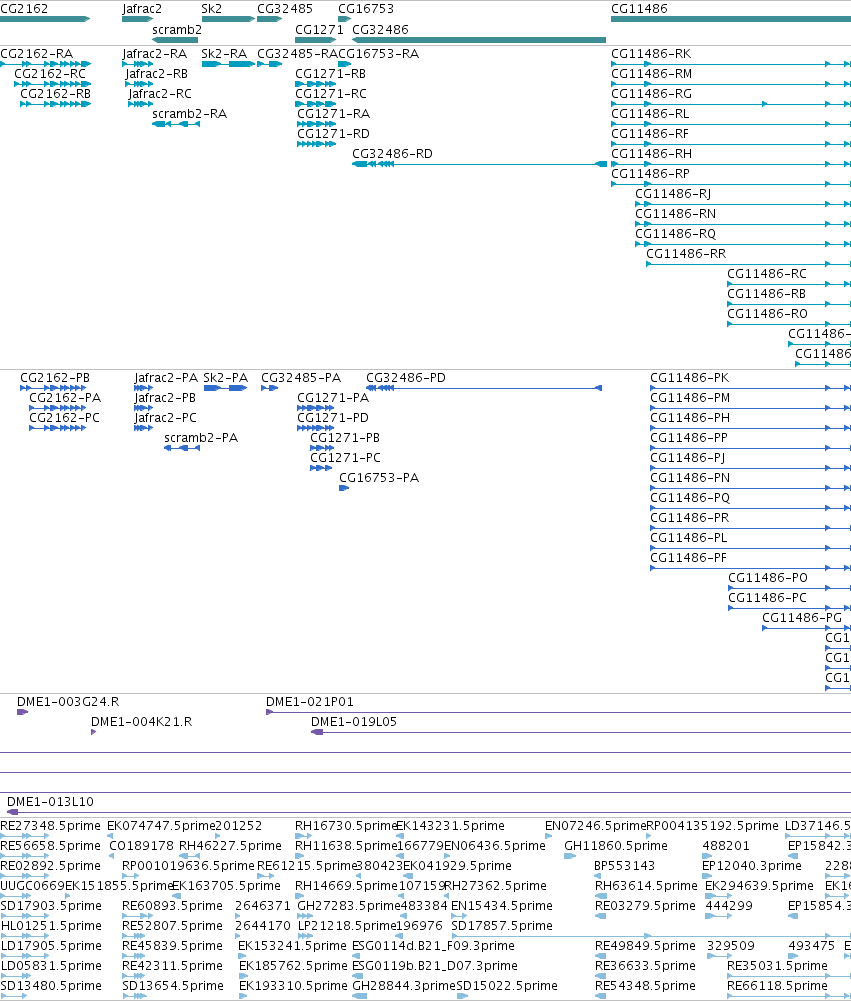
Task: Select protein CG11486-PQ
Action: (690, 498)
